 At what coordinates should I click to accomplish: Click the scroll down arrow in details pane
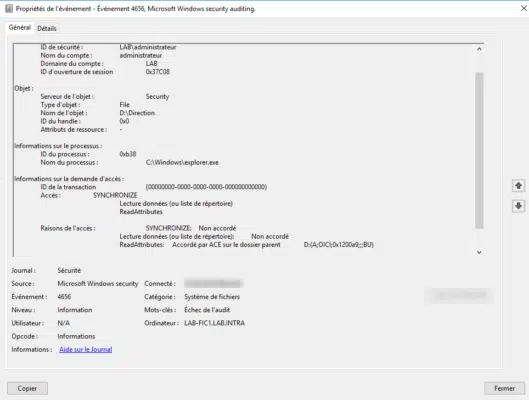pyautogui.click(x=479, y=252)
